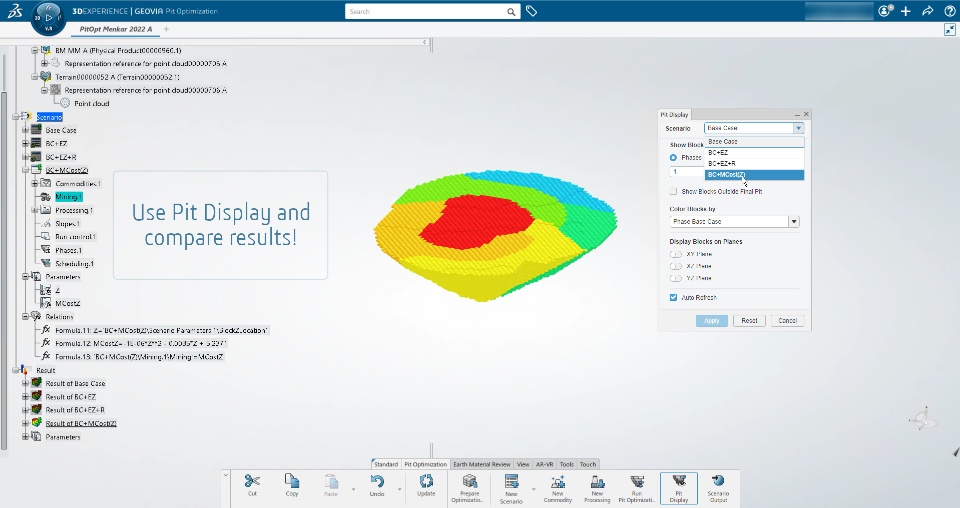Select the Phases radio button
The width and height of the screenshot is (960, 508).
(x=673, y=157)
